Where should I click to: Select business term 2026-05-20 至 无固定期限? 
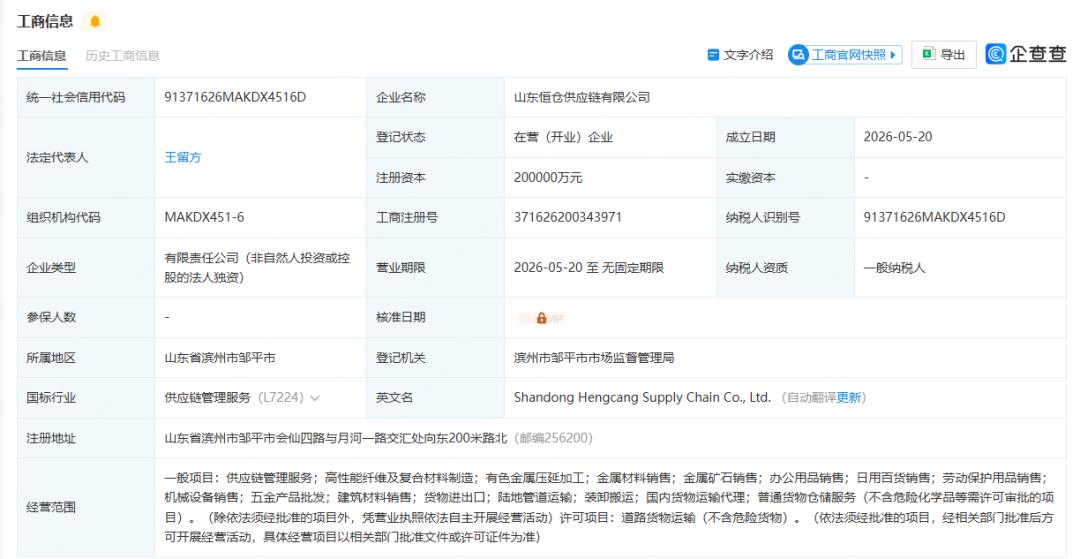click(589, 268)
